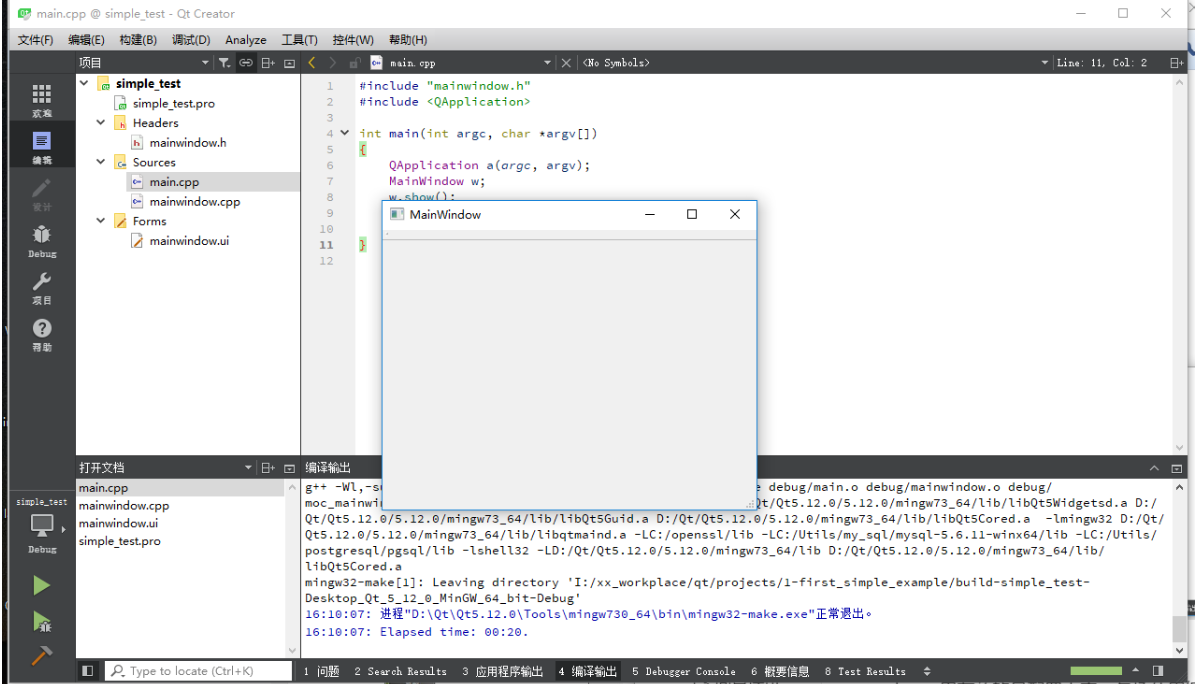The height and width of the screenshot is (684, 1195).
Task: Minimize the compile output pane arrow
Action: [x=1154, y=467]
